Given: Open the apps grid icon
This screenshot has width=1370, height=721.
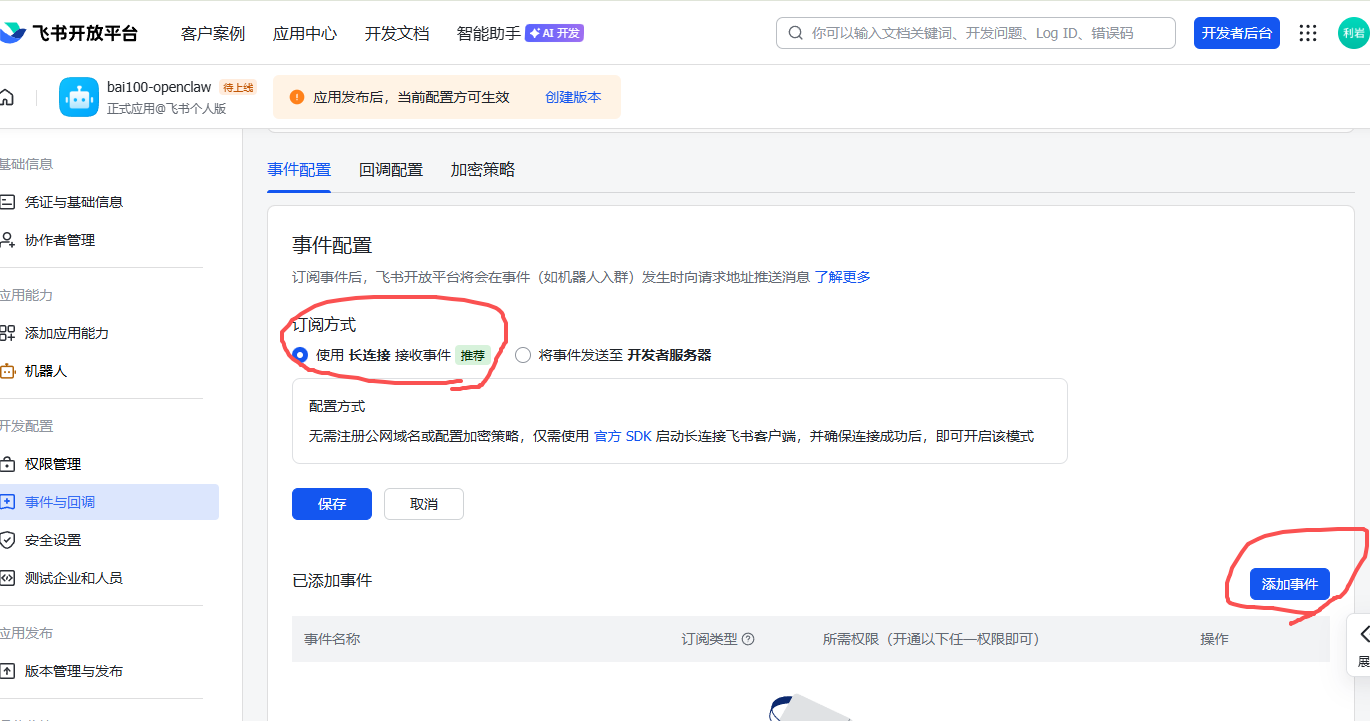Looking at the screenshot, I should click(1307, 33).
